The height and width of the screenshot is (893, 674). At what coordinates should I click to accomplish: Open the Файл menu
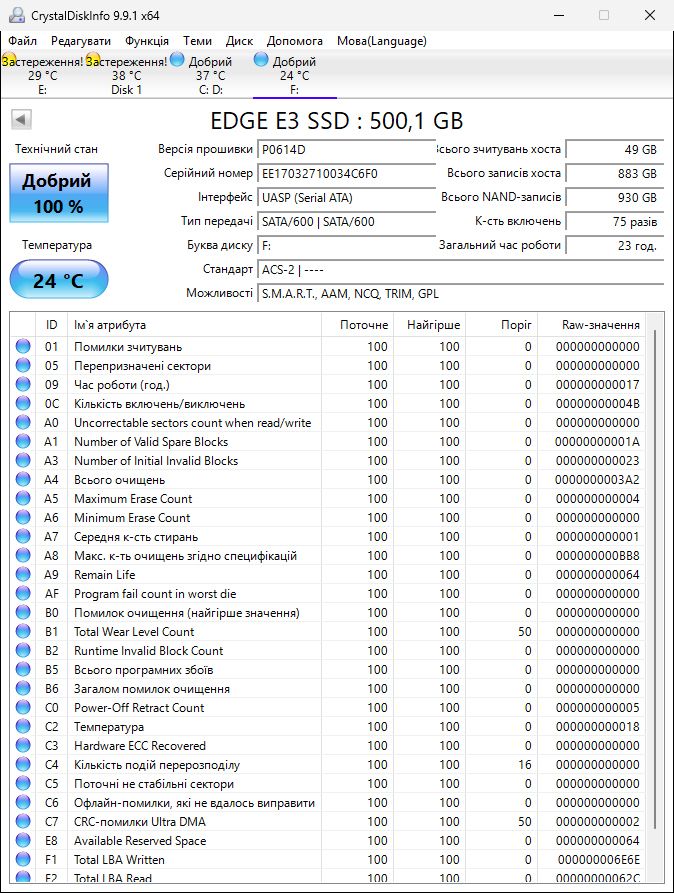[23, 41]
